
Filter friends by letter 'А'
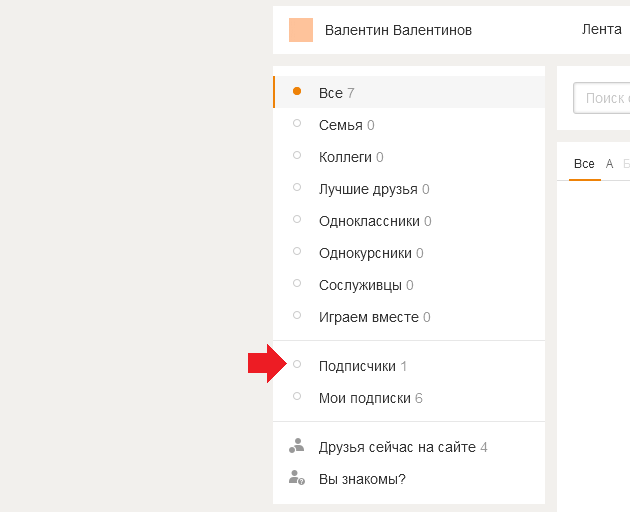click(610, 164)
